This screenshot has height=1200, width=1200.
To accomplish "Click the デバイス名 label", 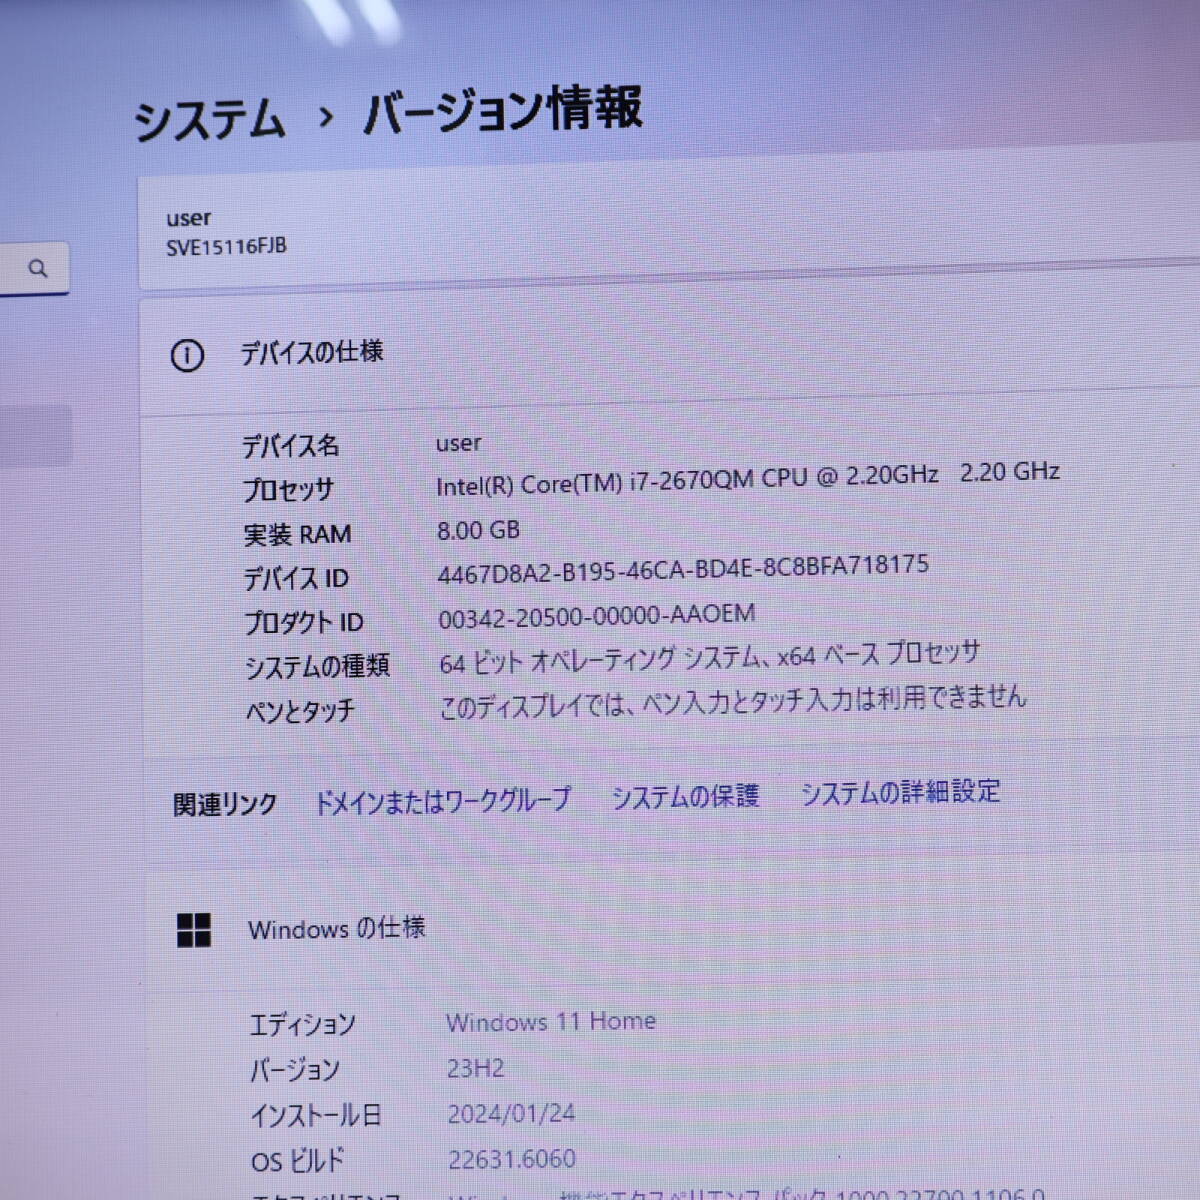I will click(x=291, y=445).
